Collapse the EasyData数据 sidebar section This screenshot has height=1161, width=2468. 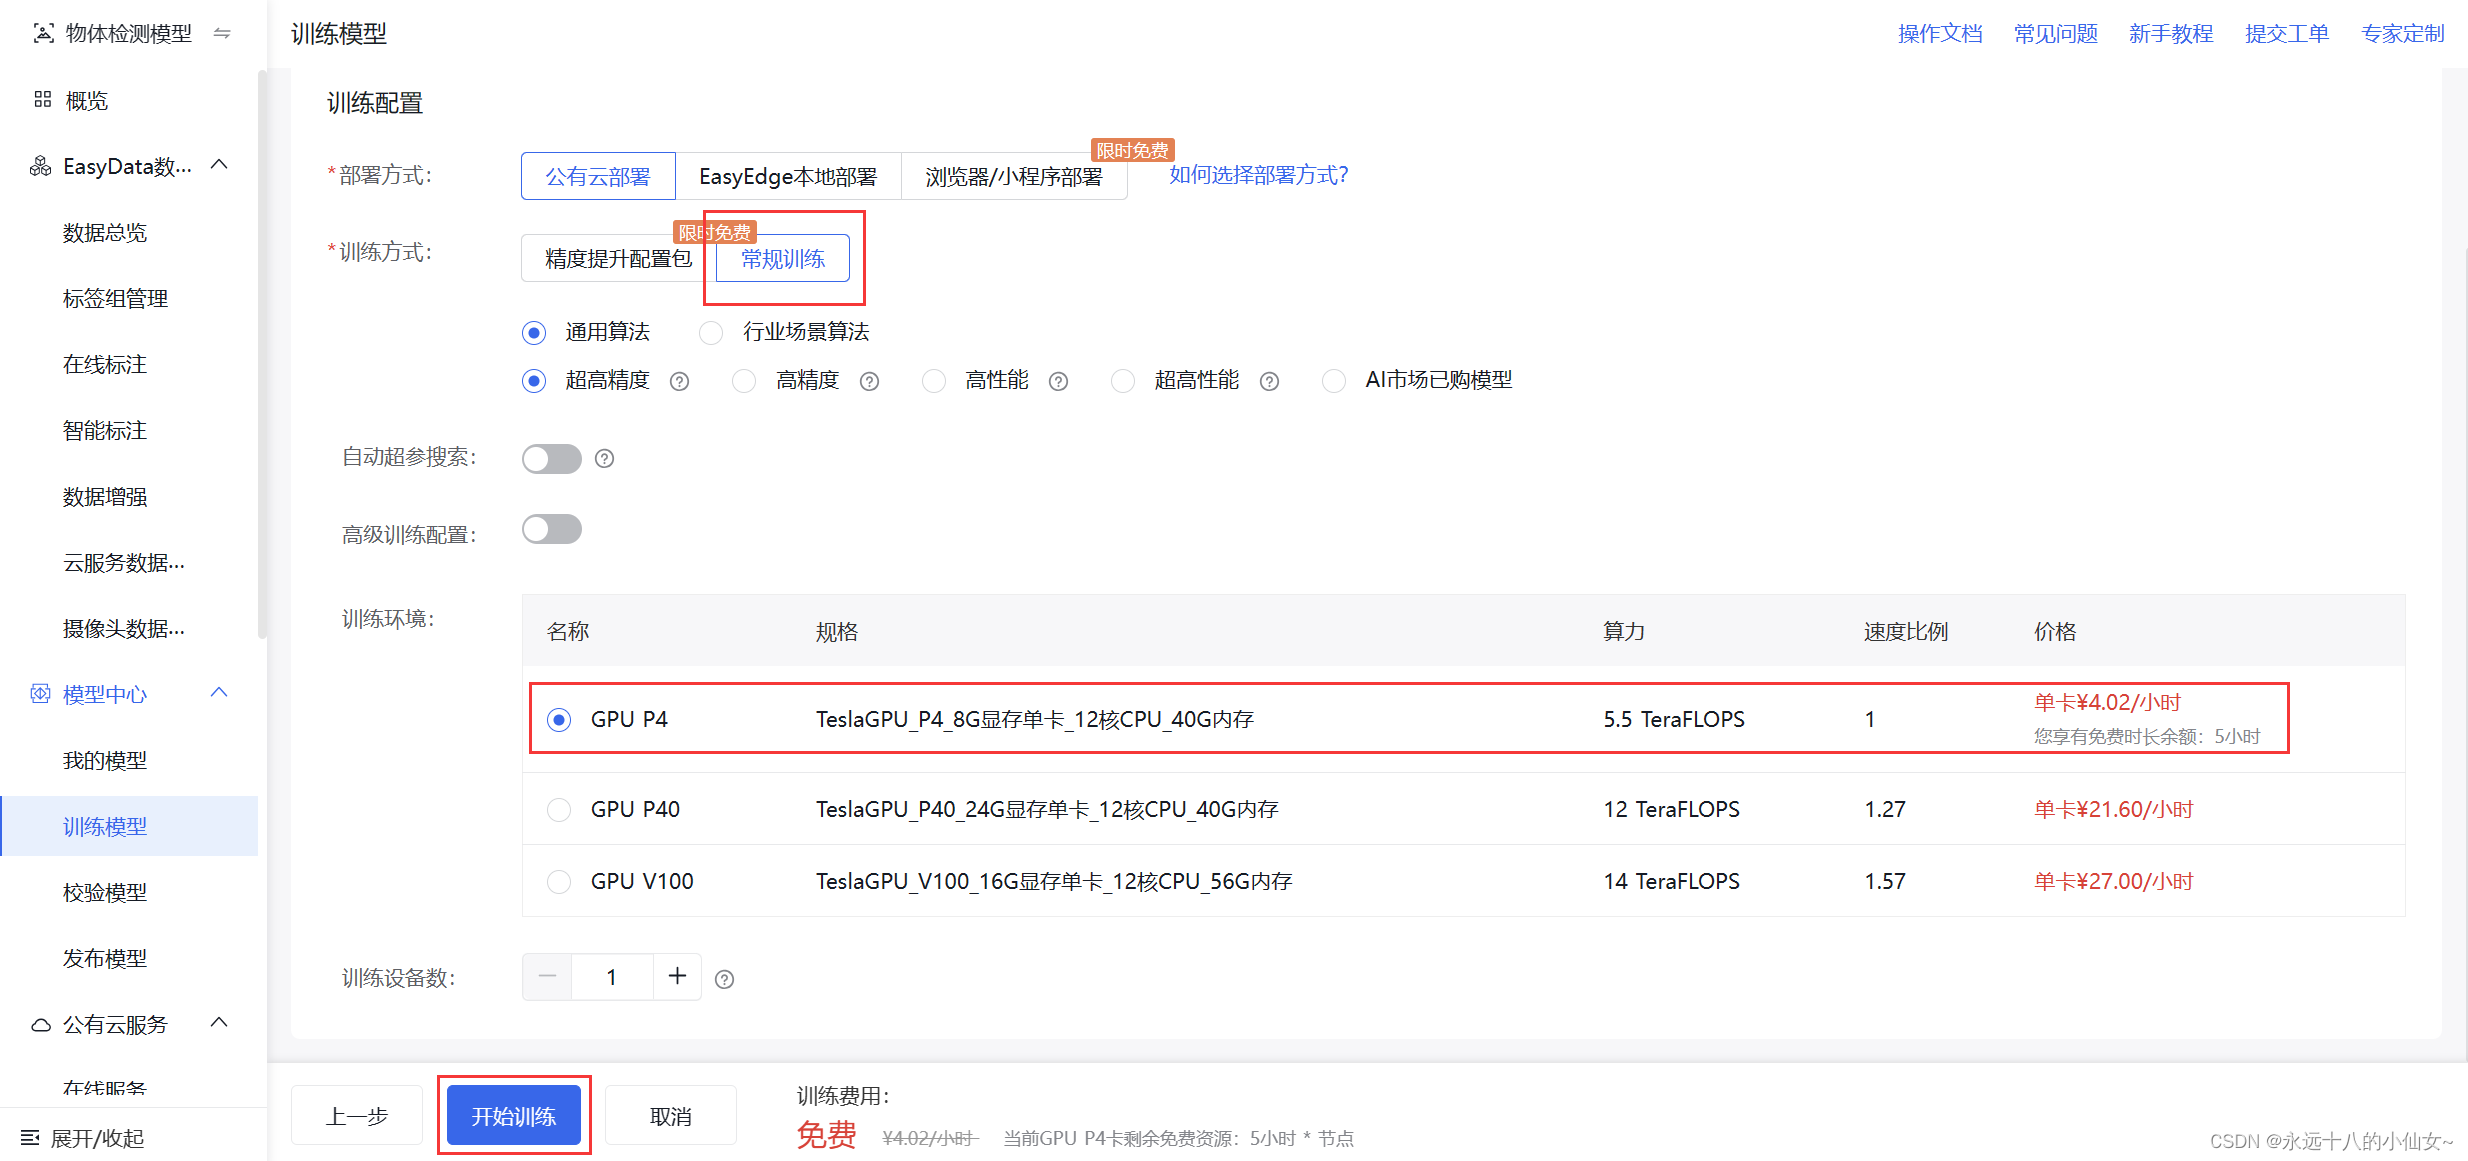tap(220, 165)
